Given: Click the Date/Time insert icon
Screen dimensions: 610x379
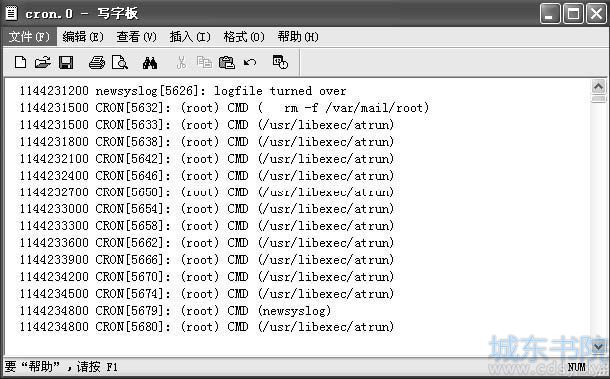Looking at the screenshot, I should click(x=280, y=62).
